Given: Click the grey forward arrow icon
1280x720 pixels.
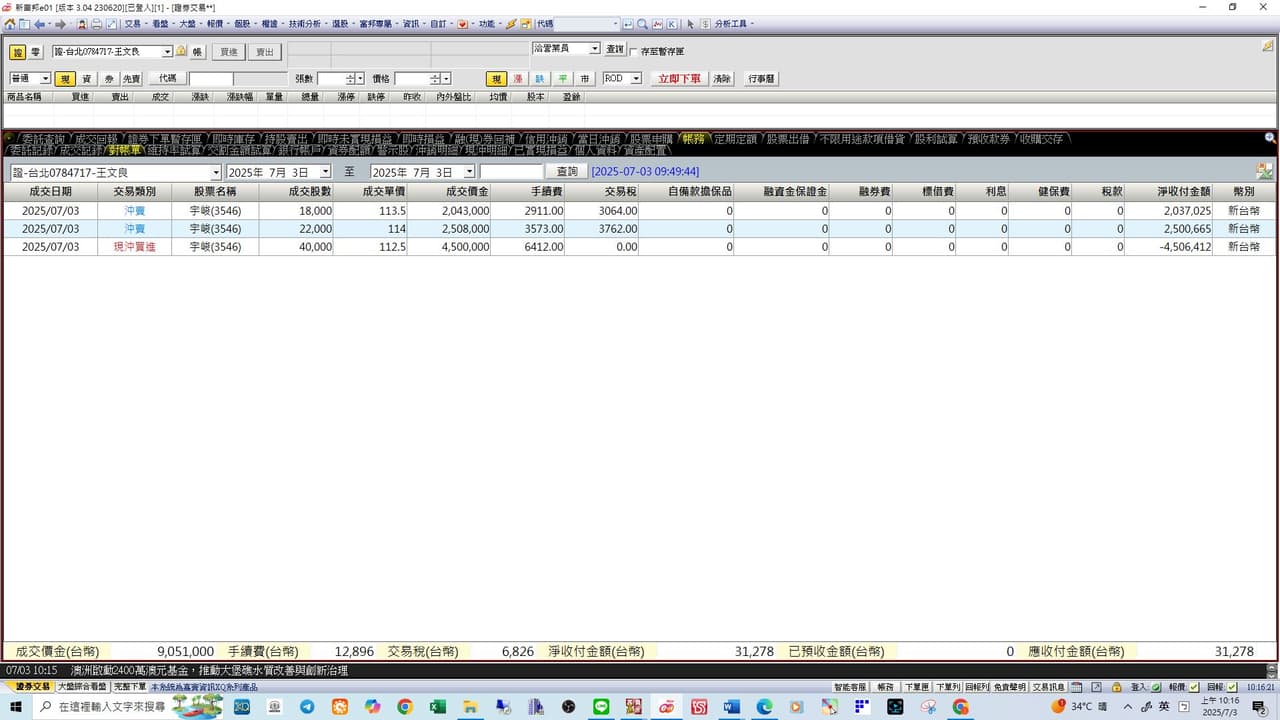Looking at the screenshot, I should coord(60,24).
